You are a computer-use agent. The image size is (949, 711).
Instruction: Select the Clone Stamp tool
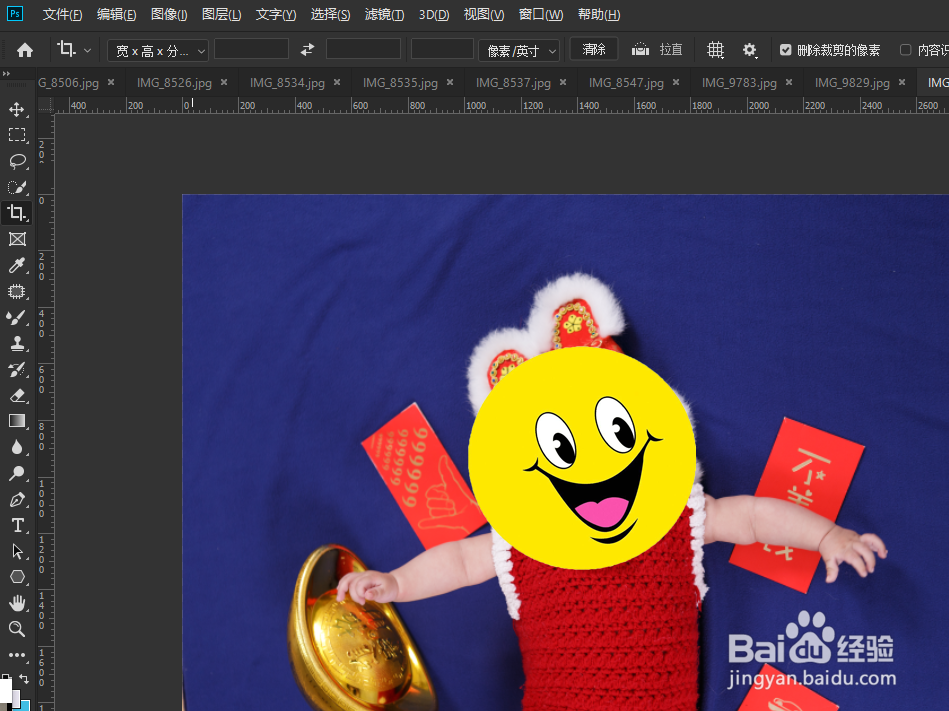pos(17,343)
